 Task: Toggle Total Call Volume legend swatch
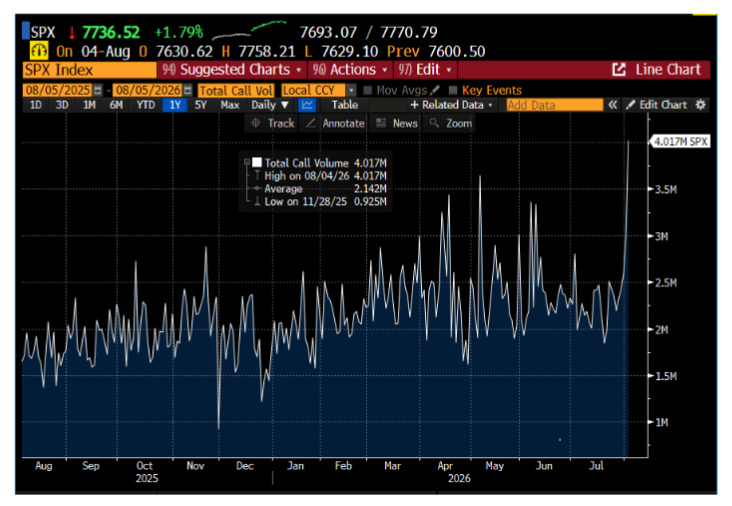pyautogui.click(x=257, y=162)
